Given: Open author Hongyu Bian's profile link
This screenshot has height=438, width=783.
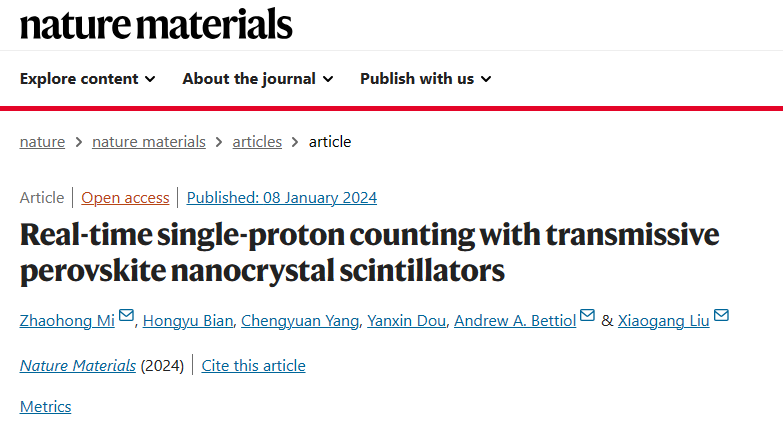Looking at the screenshot, I should click(x=188, y=321).
